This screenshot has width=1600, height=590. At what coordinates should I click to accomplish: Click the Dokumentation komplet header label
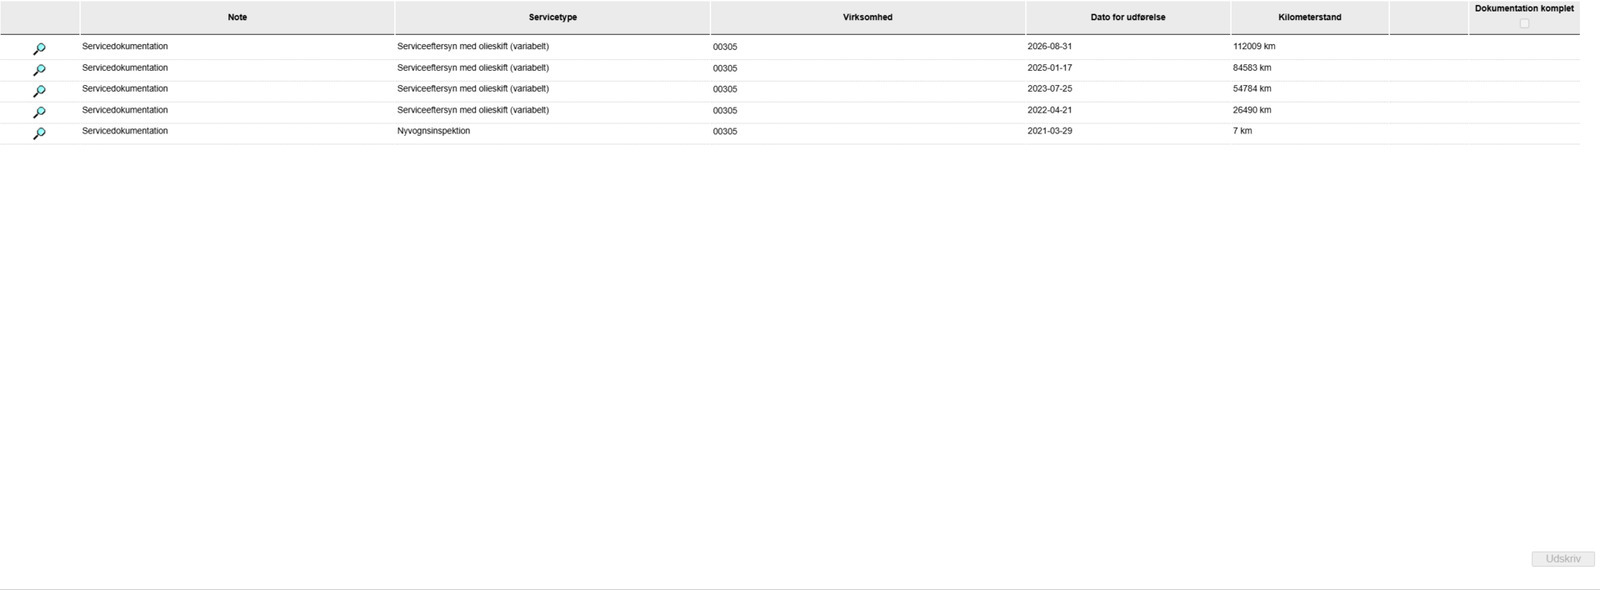pyautogui.click(x=1524, y=8)
